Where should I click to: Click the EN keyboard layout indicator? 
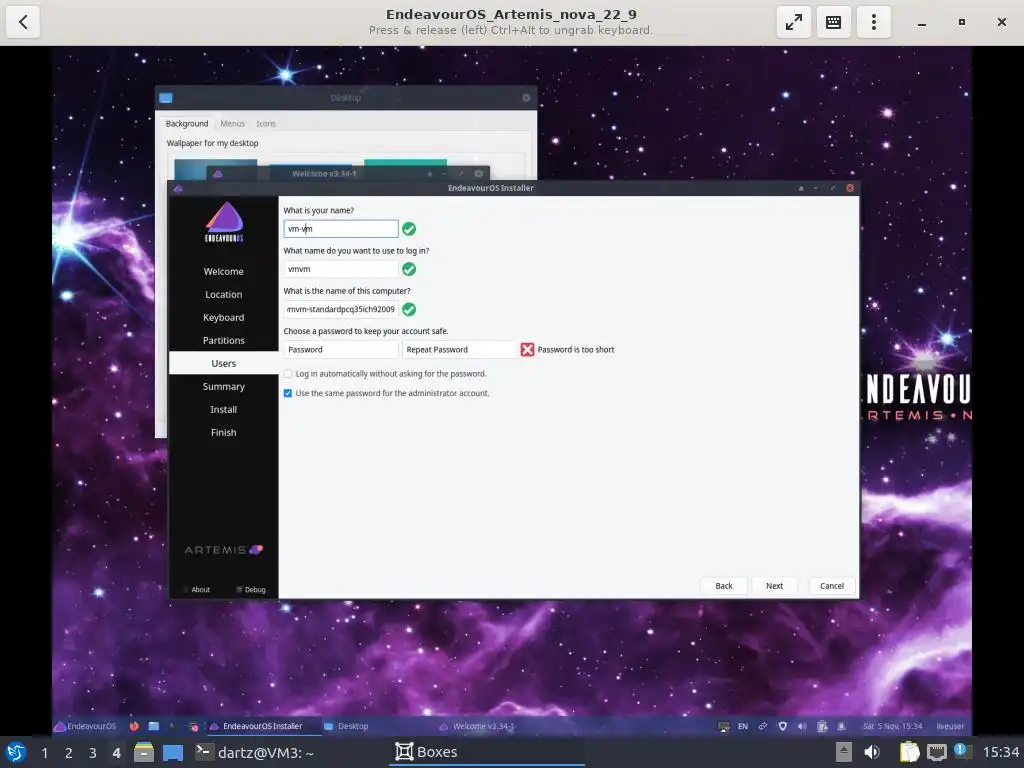[743, 726]
